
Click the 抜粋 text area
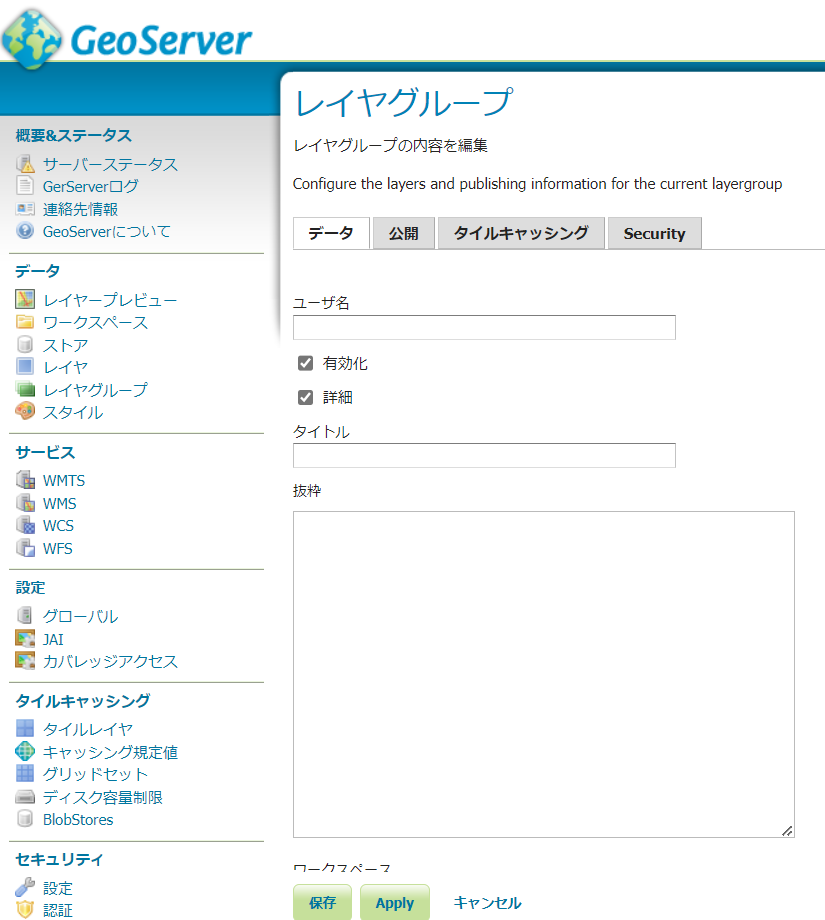click(544, 674)
